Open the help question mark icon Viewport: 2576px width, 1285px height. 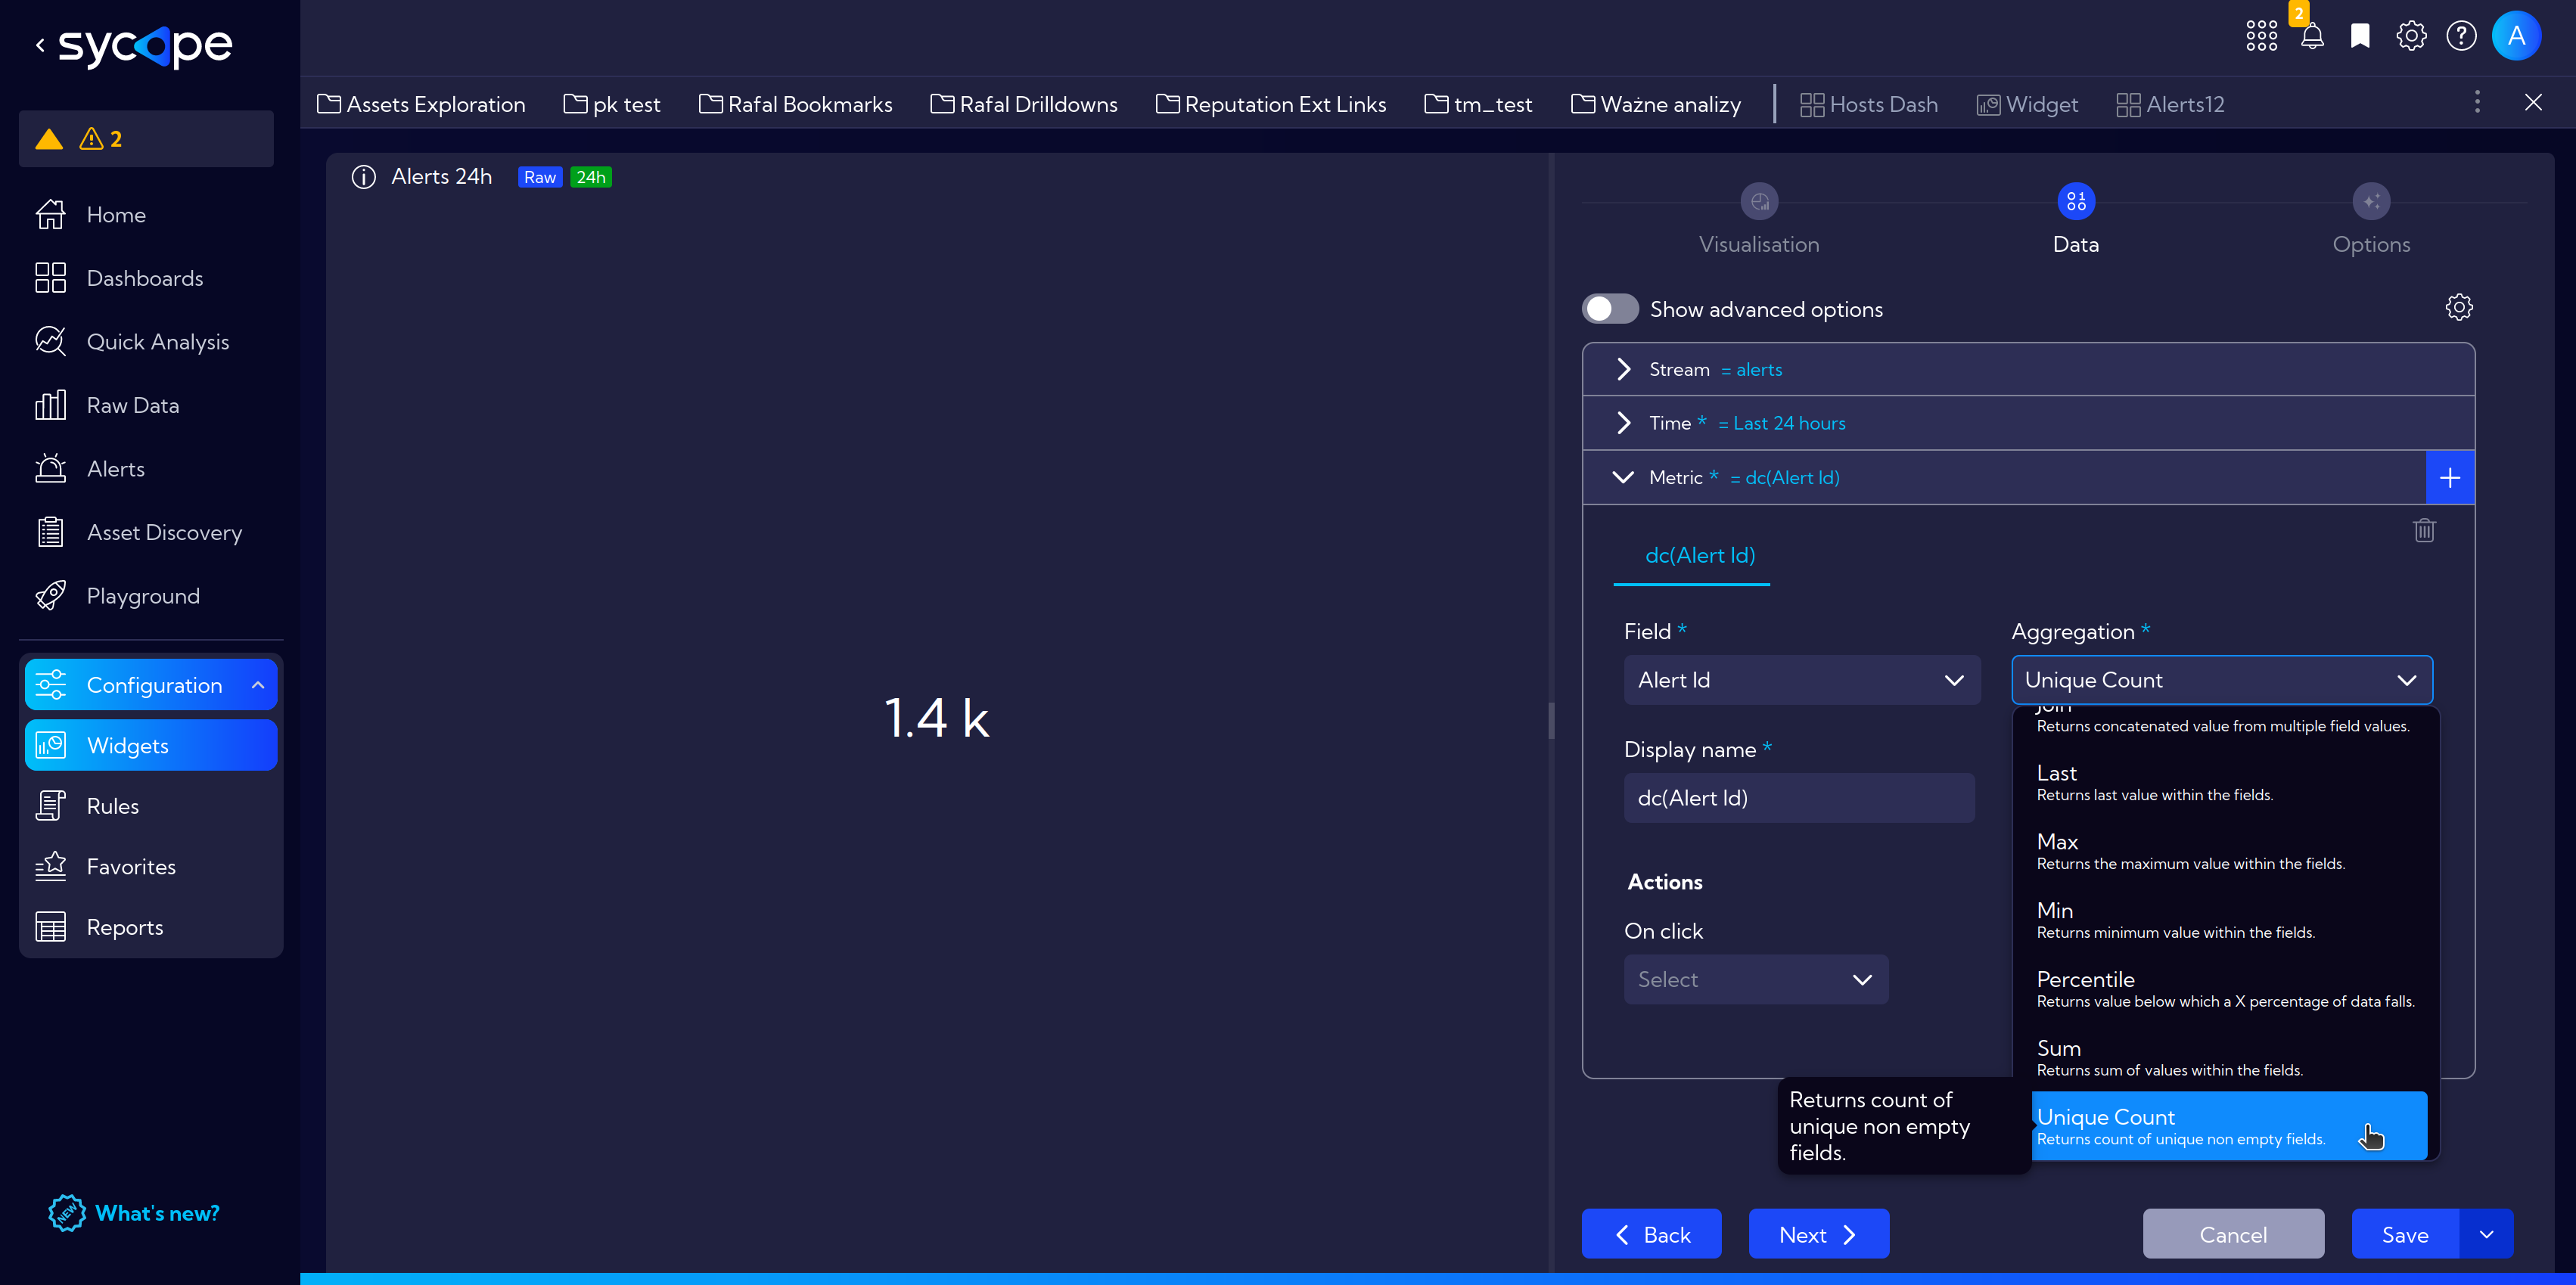point(2461,36)
